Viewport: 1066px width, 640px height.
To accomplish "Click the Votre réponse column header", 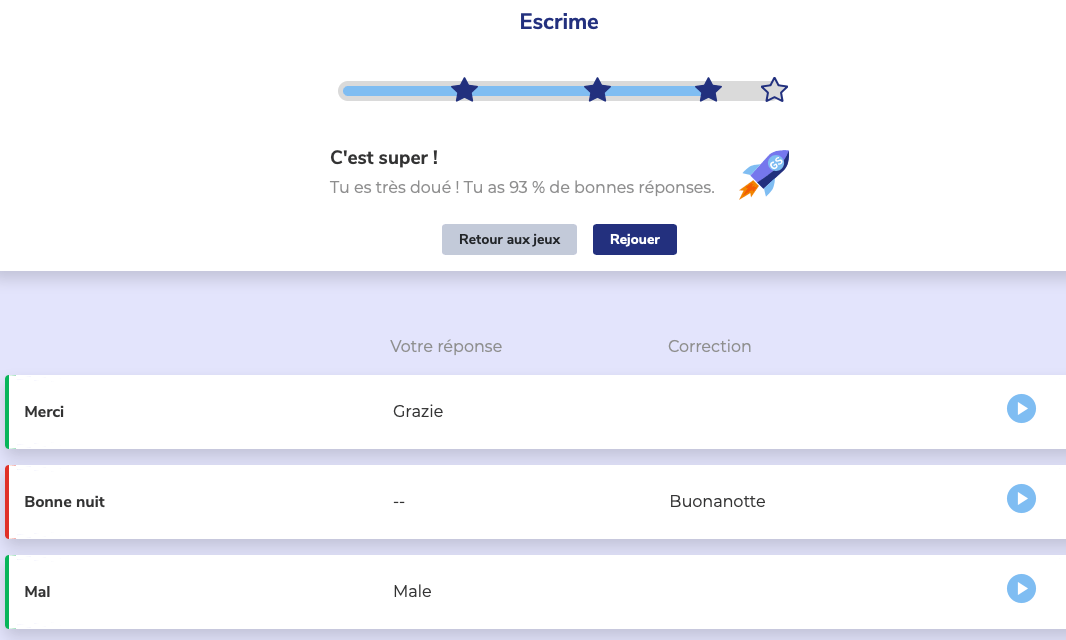I will coord(446,347).
